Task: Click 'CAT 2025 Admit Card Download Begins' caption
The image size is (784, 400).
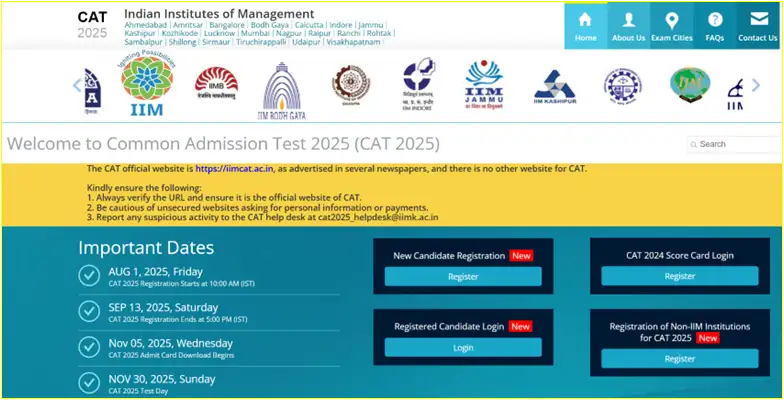Action: 171,356
